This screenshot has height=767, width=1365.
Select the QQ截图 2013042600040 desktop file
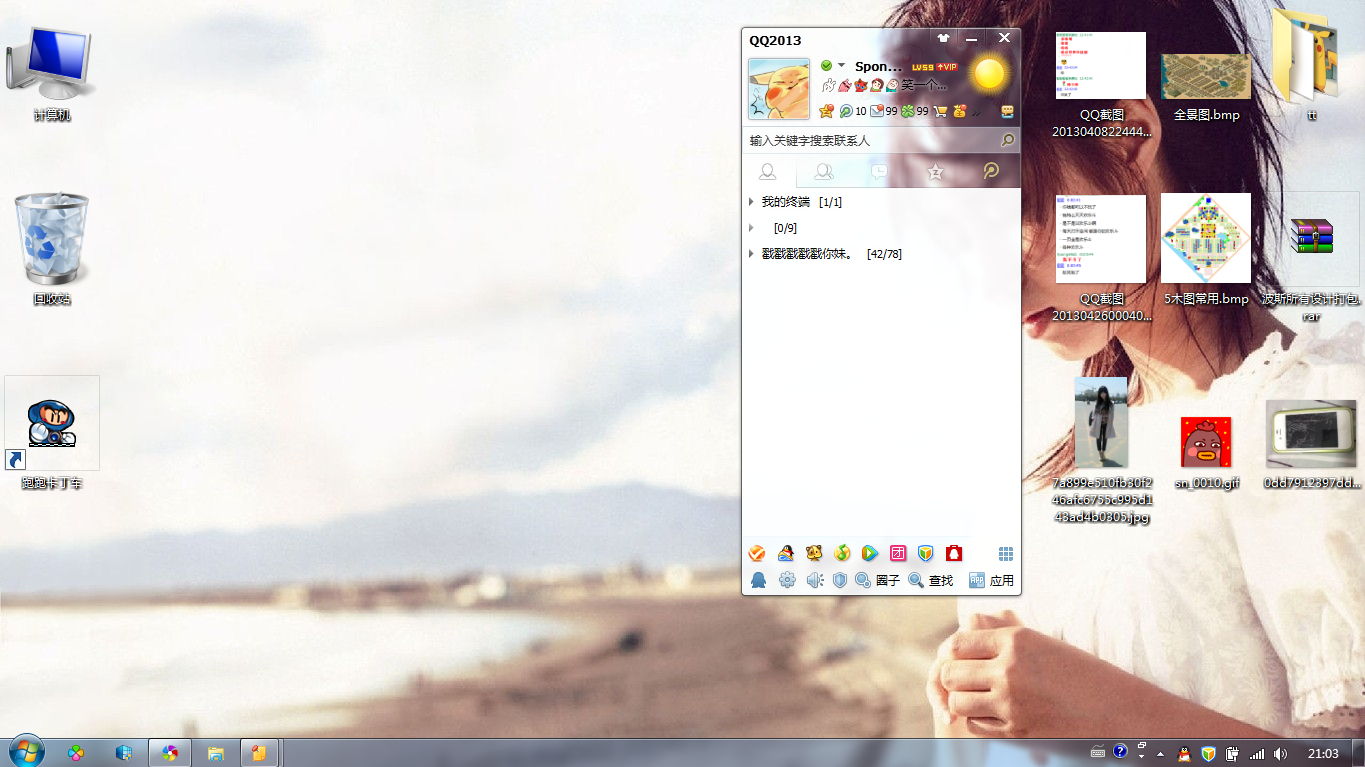(1101, 258)
